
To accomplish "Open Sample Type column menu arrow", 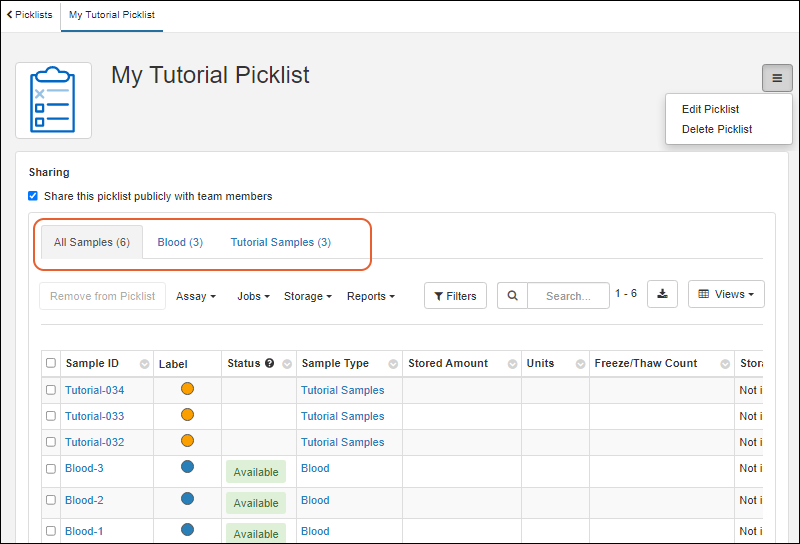I will tap(393, 364).
